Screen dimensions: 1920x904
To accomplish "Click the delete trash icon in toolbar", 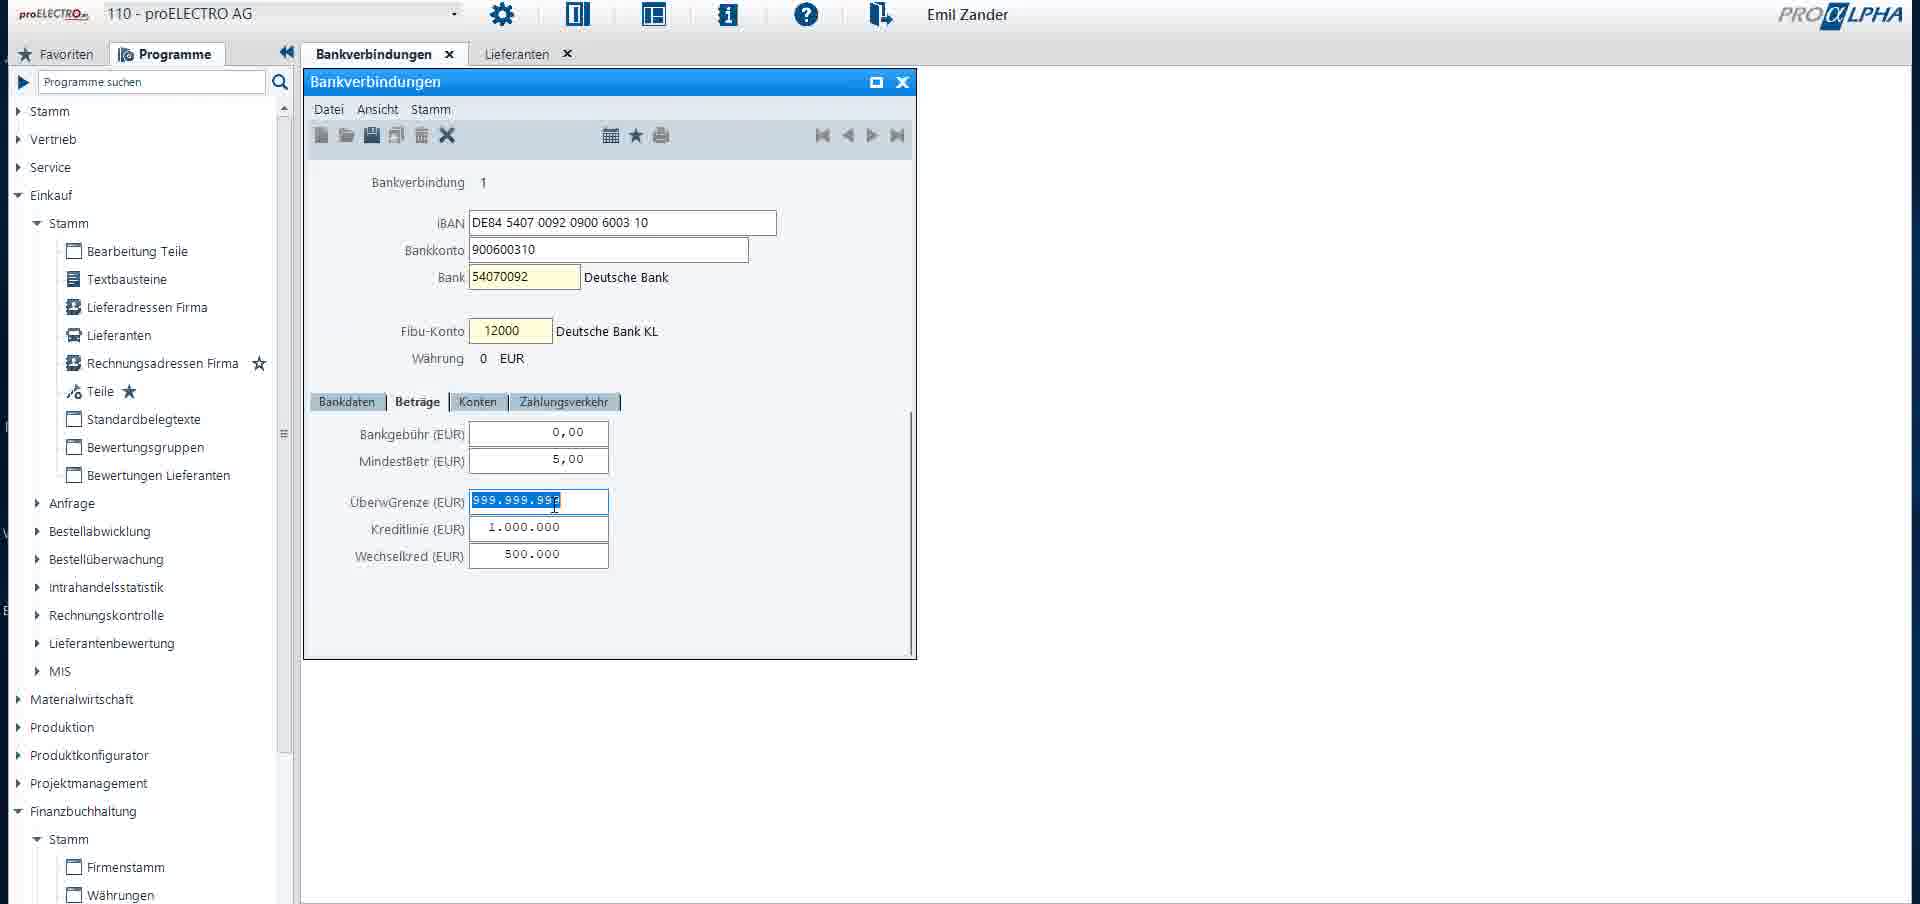I will point(422,135).
